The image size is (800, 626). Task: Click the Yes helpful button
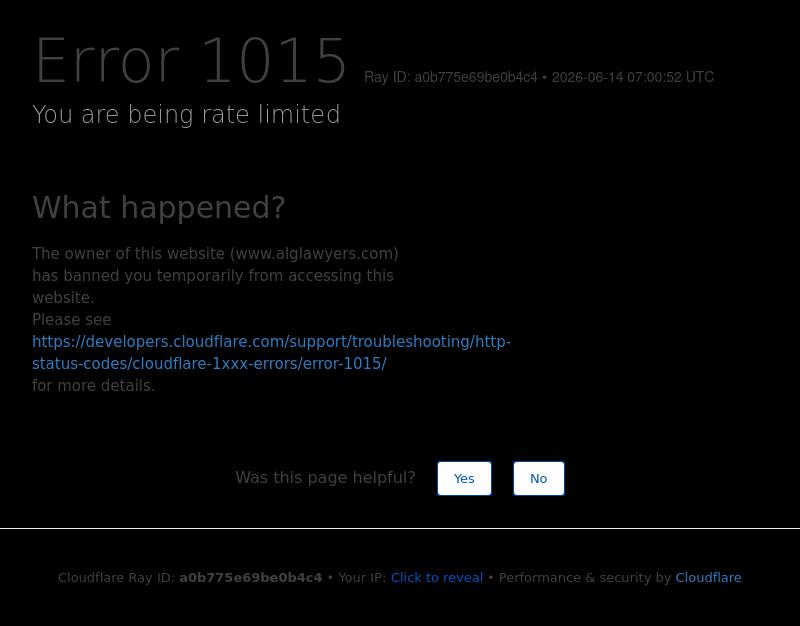(464, 479)
